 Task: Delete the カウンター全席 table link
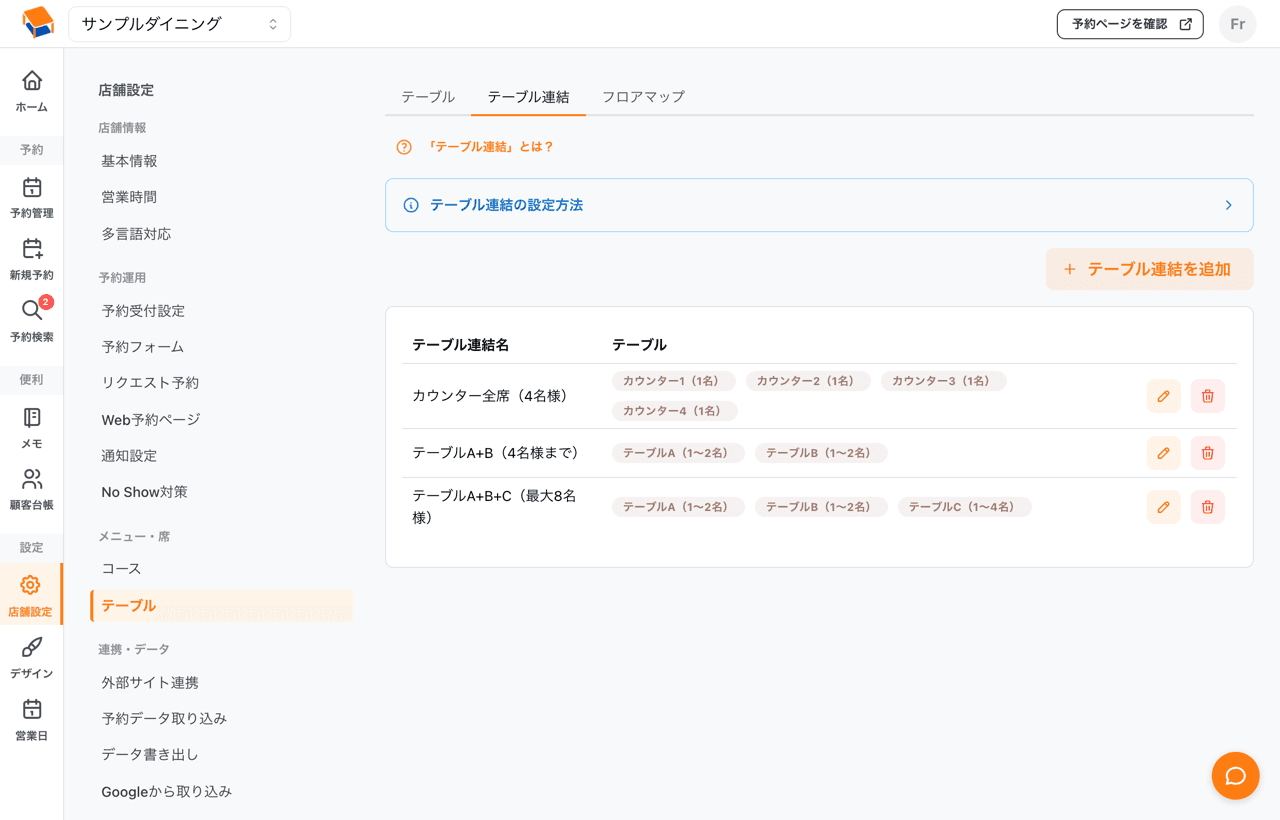pyautogui.click(x=1207, y=396)
